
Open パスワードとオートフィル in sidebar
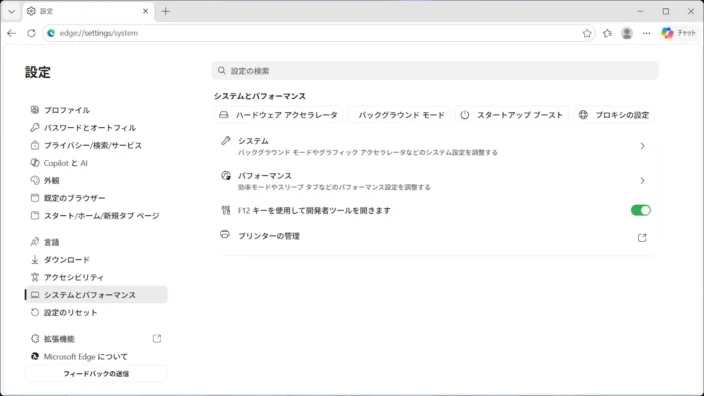coord(96,128)
